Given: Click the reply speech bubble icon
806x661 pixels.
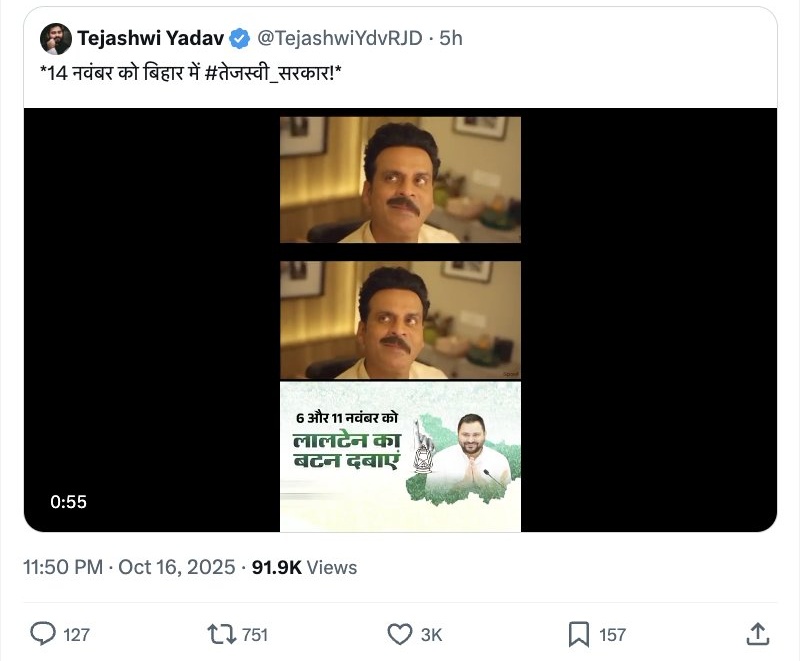Looking at the screenshot, I should [x=43, y=634].
